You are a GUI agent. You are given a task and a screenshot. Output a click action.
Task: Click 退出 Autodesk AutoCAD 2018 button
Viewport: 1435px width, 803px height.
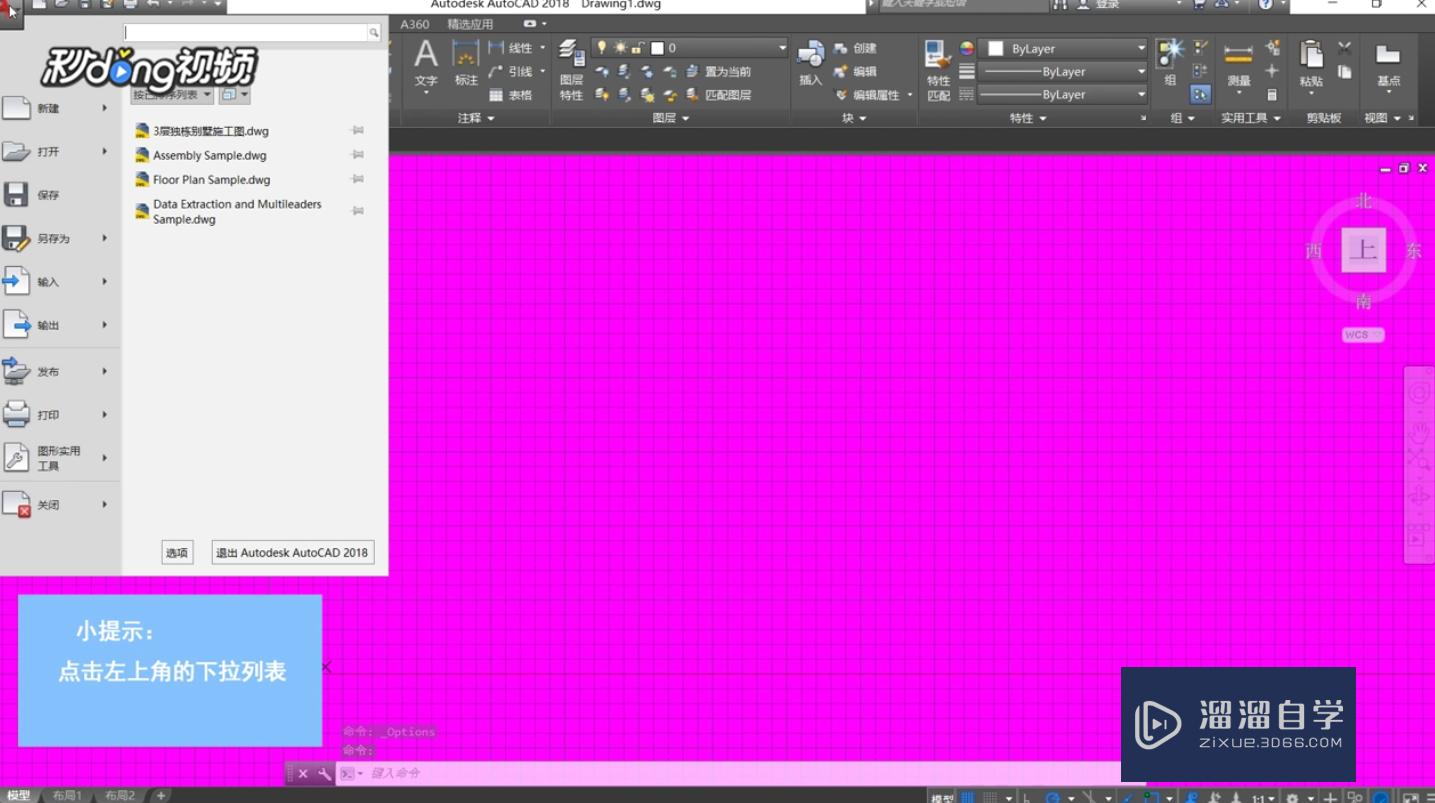pyautogui.click(x=293, y=552)
